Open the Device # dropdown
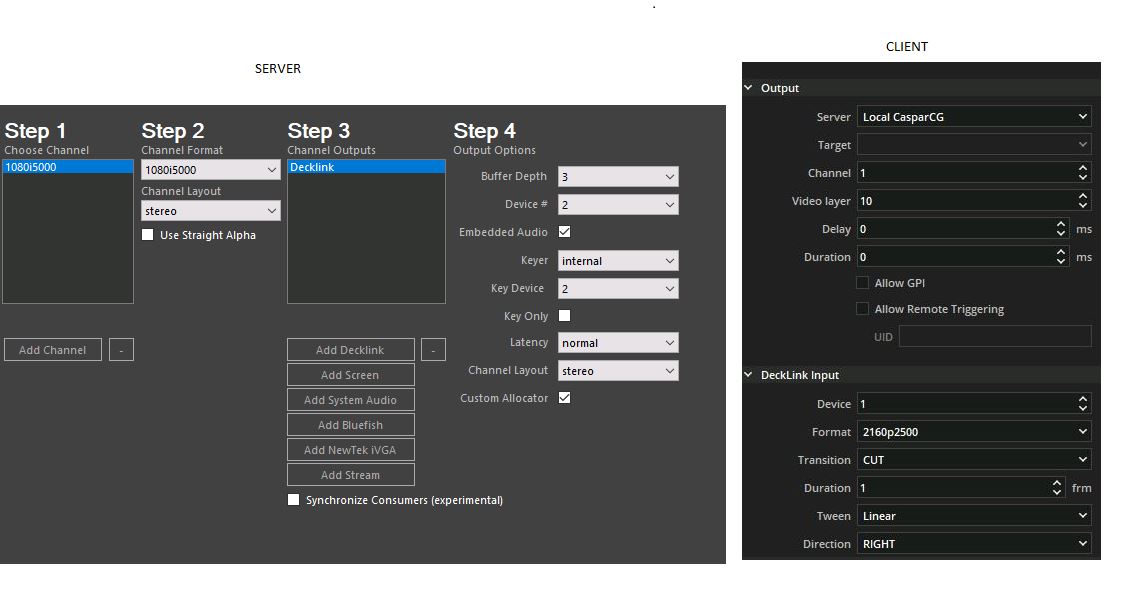This screenshot has height=592, width=1141. [618, 204]
